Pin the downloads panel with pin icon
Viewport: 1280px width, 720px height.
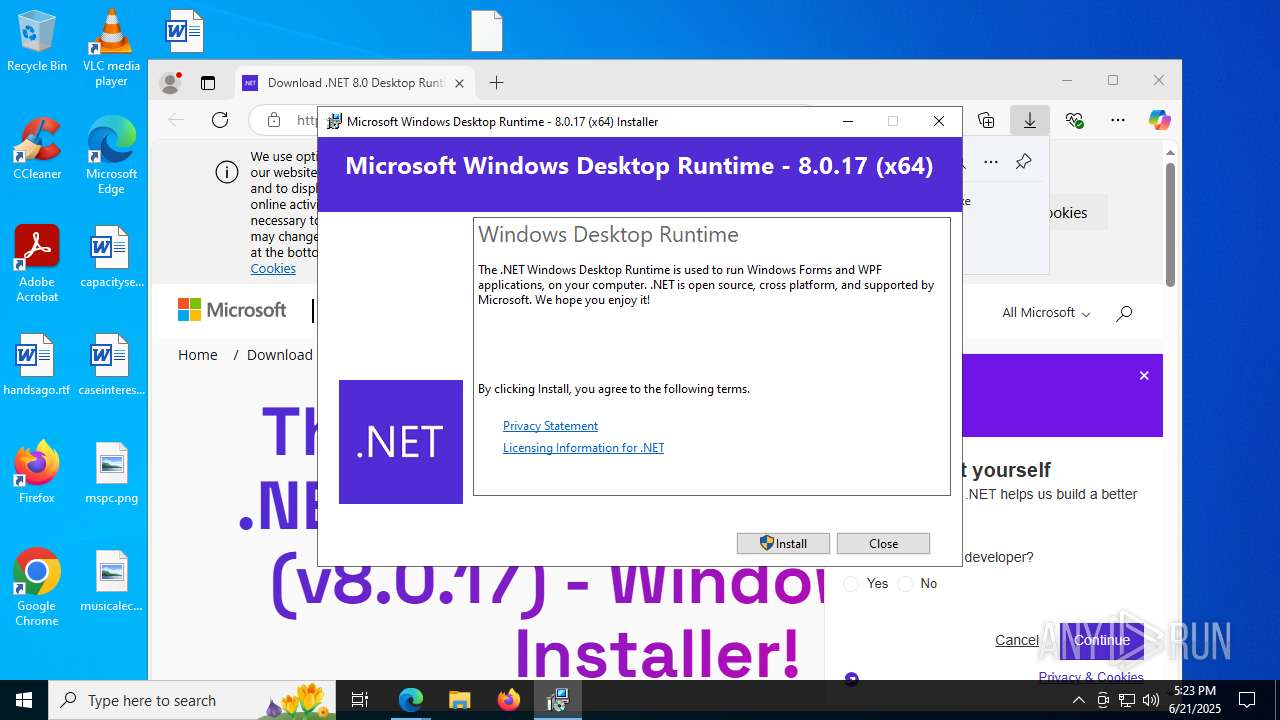tap(1023, 161)
